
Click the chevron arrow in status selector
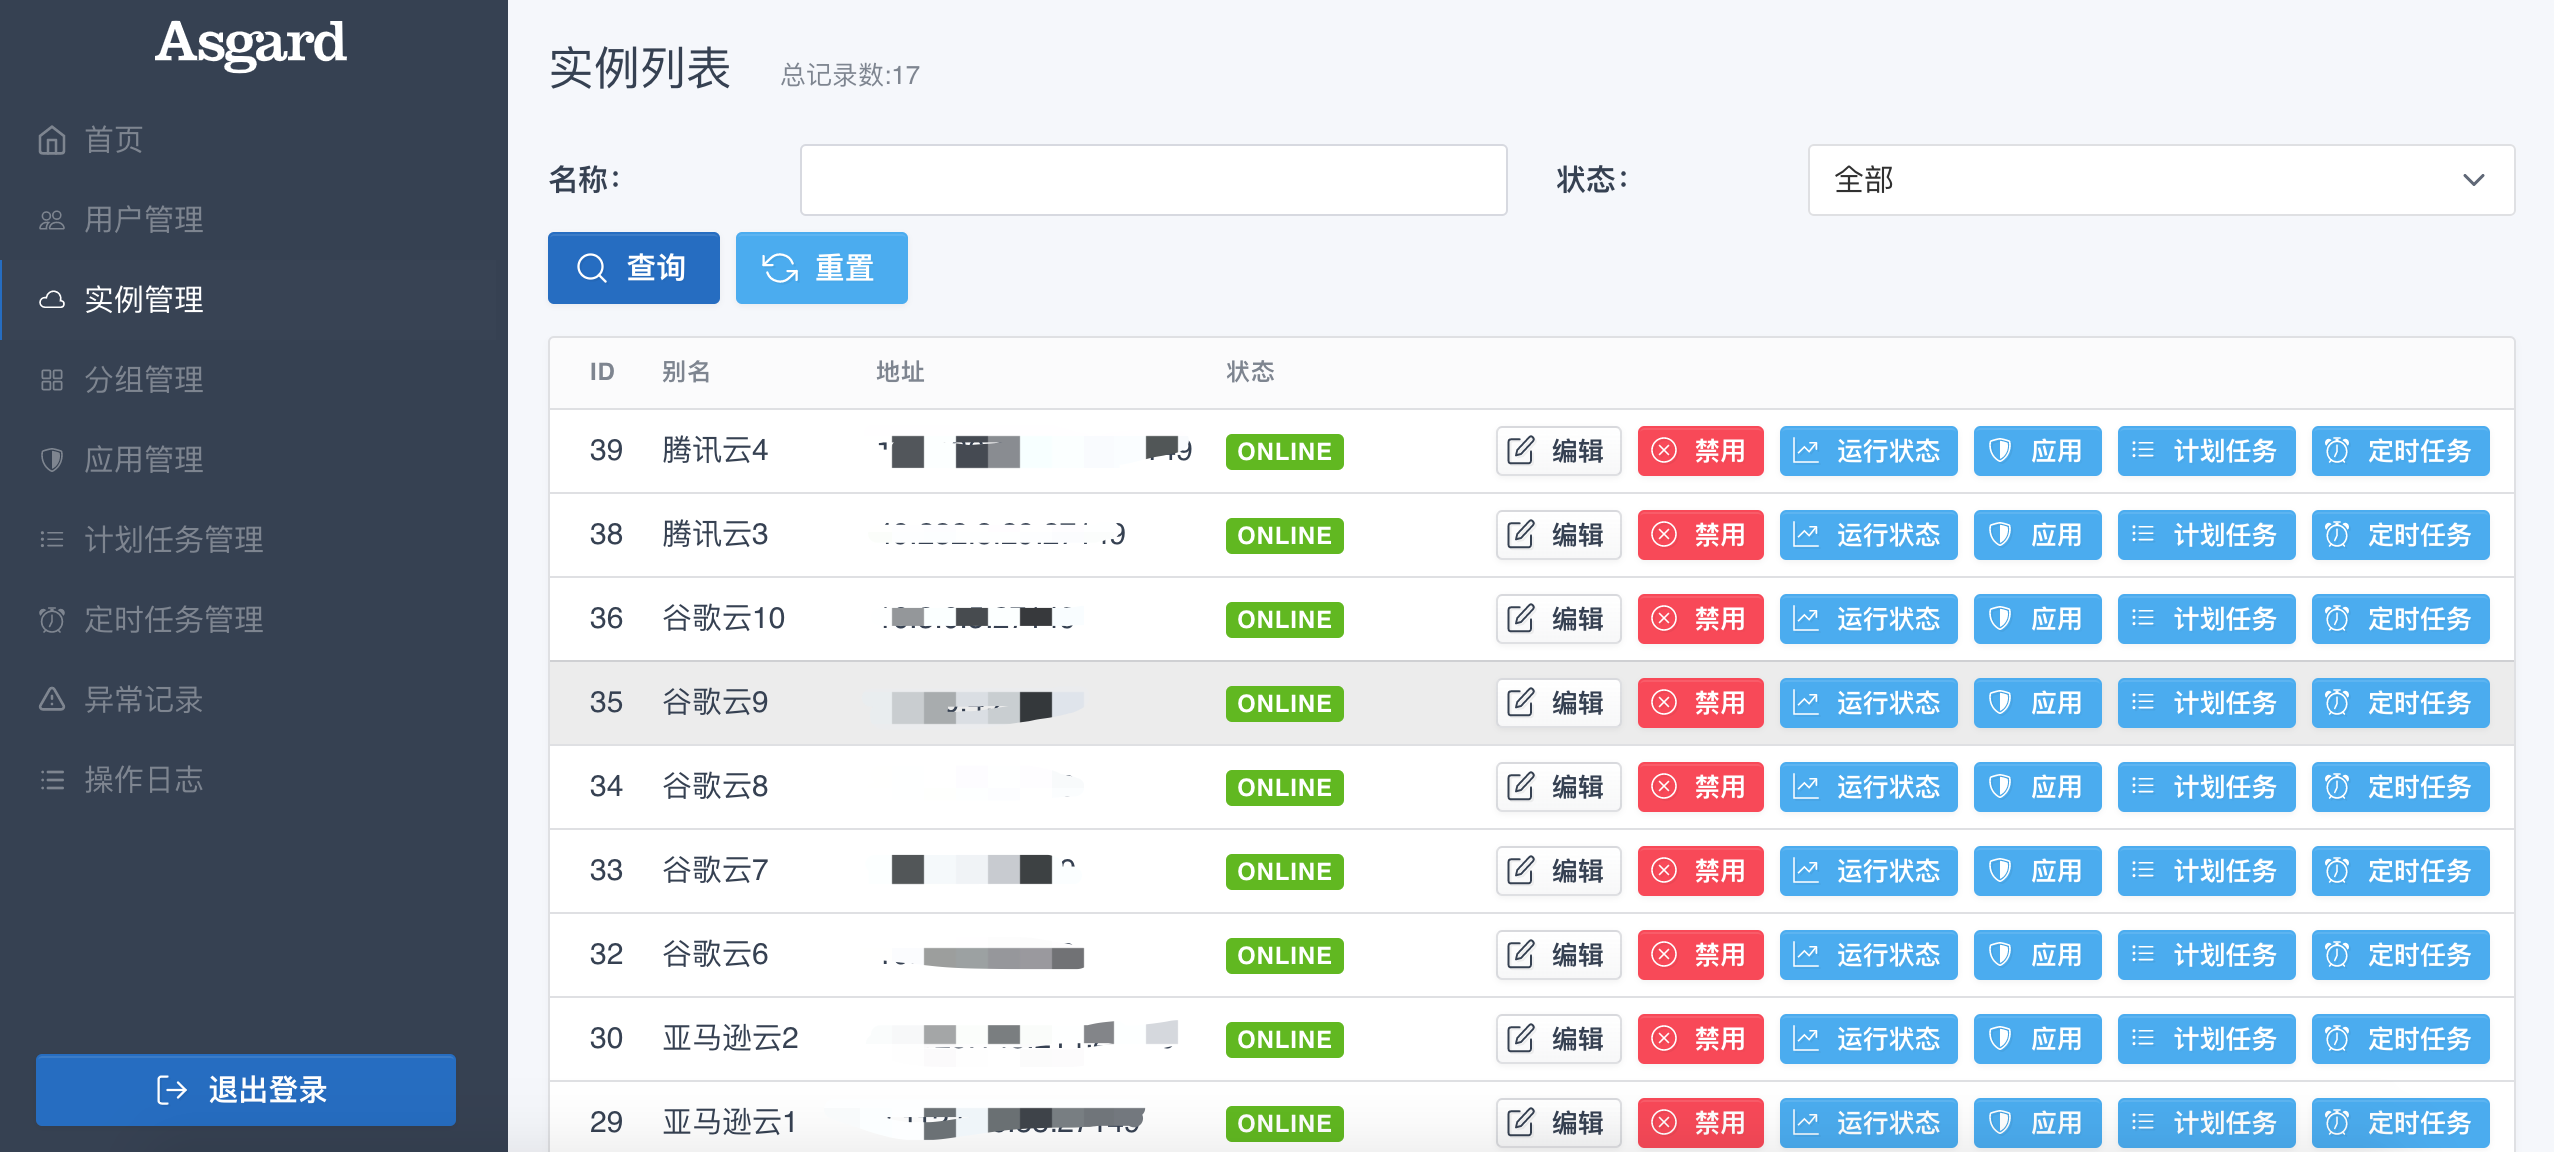pos(2473,180)
